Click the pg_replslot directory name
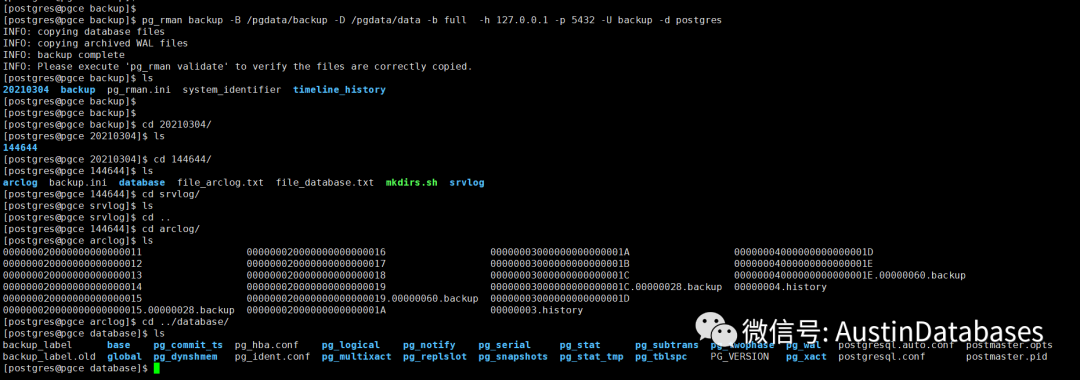 (x=435, y=357)
